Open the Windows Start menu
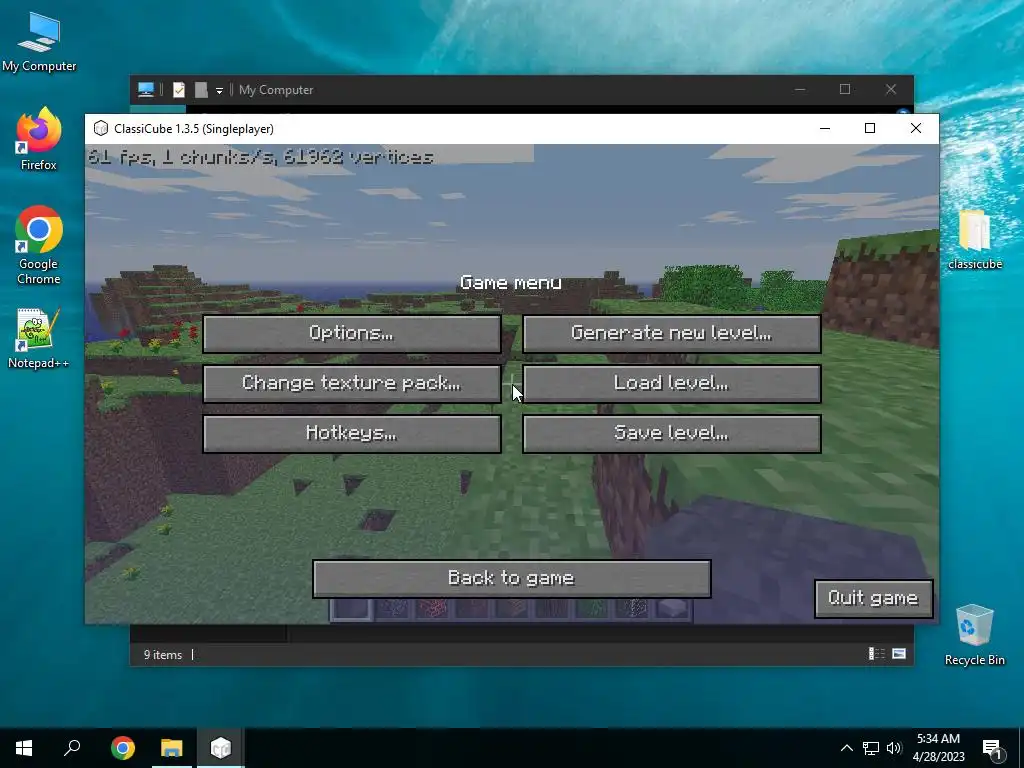Viewport: 1024px width, 768px height. (x=24, y=748)
